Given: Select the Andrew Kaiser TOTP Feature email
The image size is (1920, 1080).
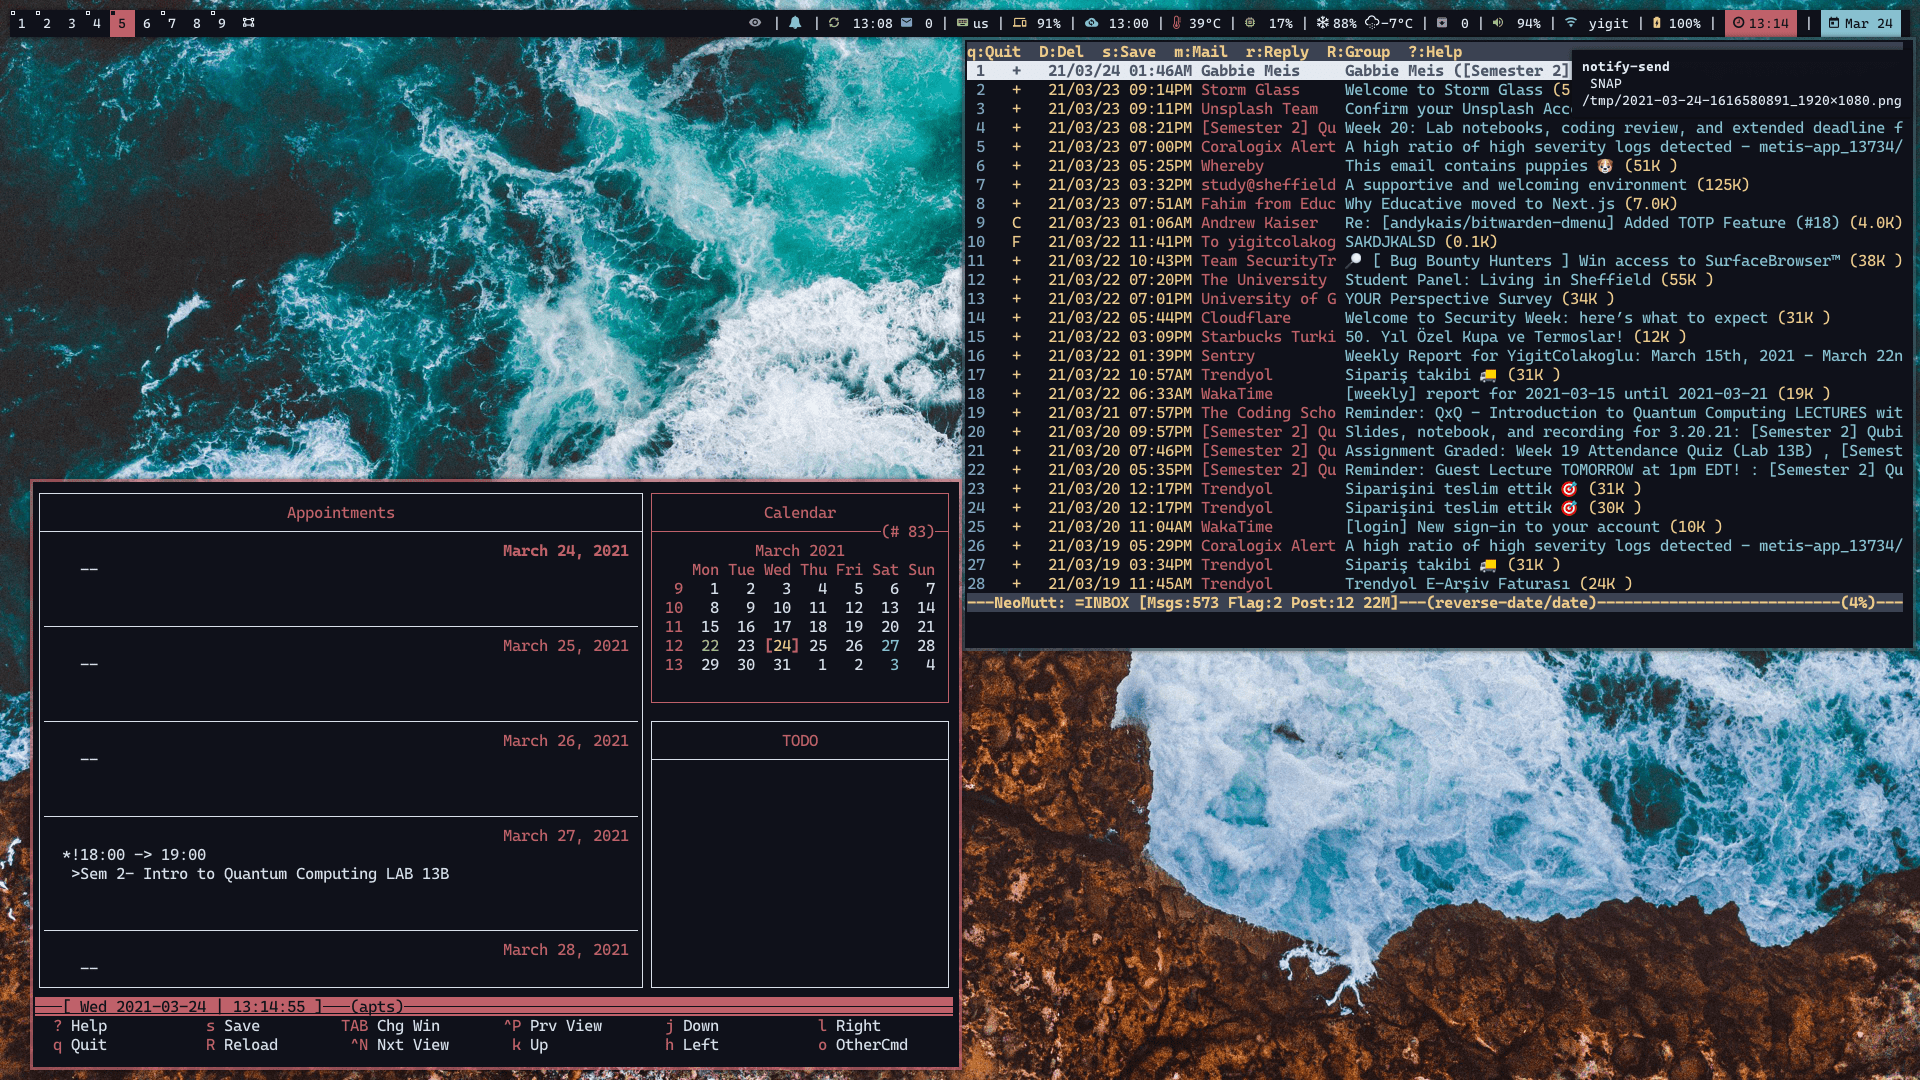Looking at the screenshot, I should click(1435, 223).
